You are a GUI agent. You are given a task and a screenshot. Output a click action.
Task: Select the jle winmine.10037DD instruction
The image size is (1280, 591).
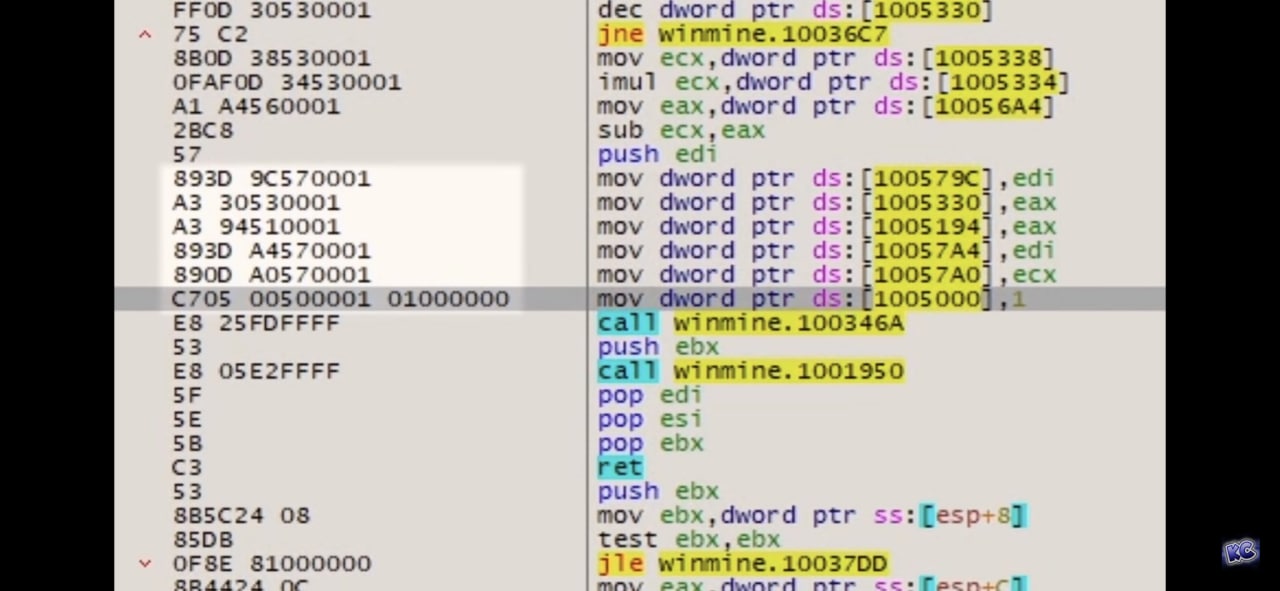point(742,563)
